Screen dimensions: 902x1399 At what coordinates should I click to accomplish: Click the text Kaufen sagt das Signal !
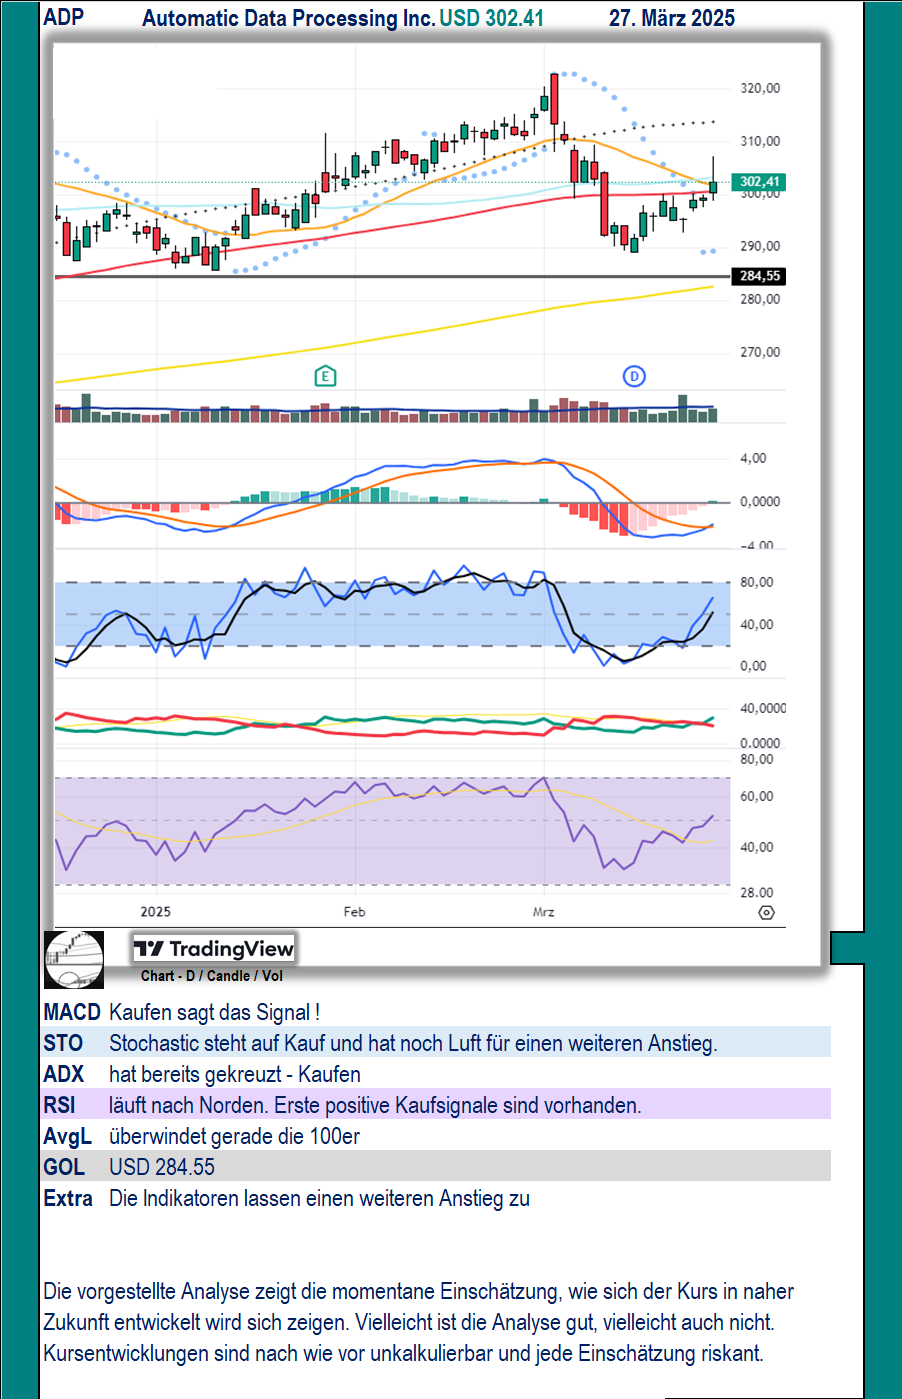214,1012
